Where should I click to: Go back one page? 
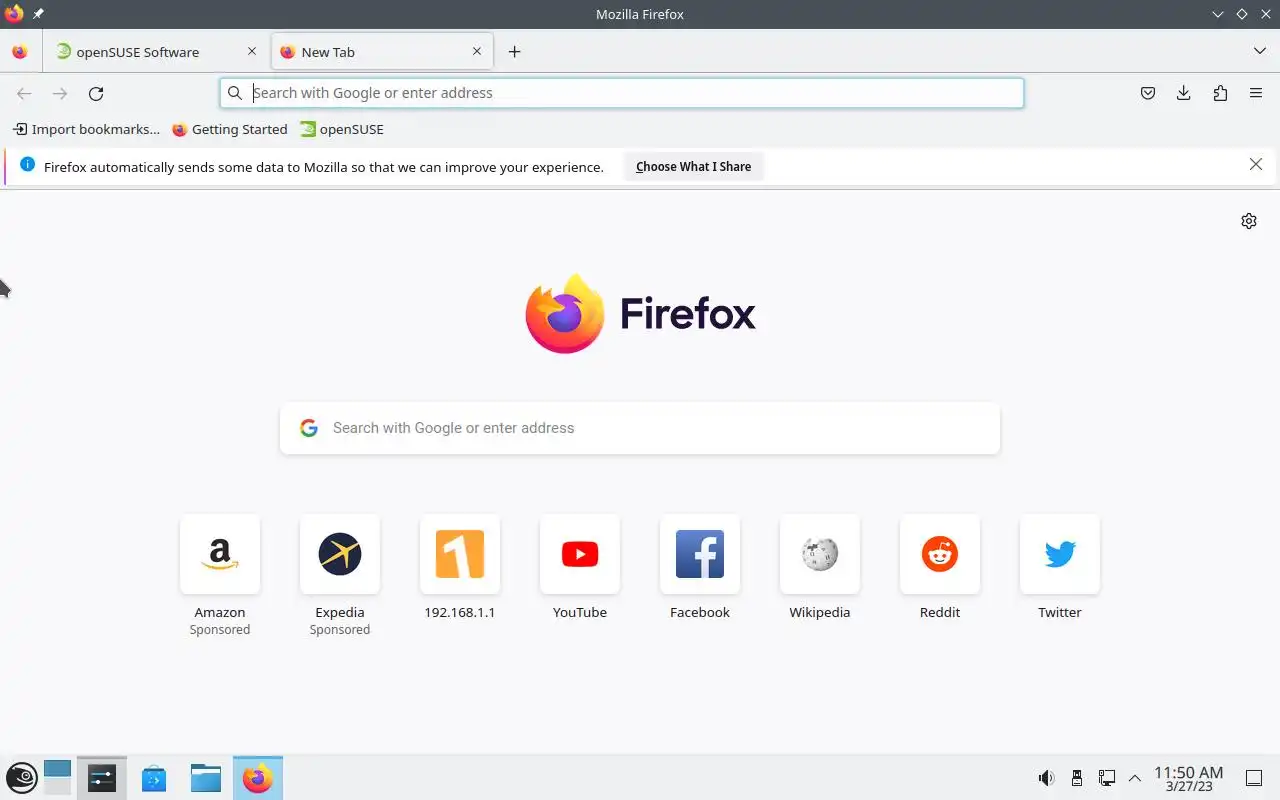24,93
